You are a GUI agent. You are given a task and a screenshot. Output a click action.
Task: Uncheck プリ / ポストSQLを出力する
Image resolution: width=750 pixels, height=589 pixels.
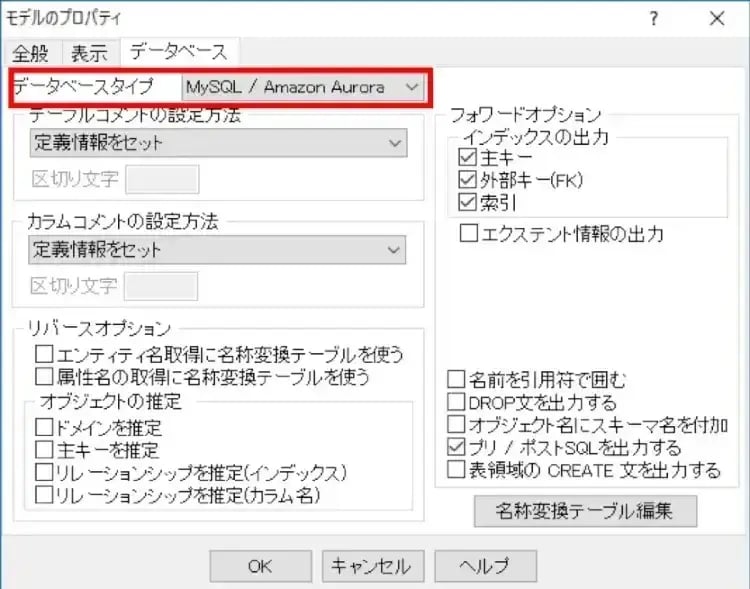tap(456, 447)
